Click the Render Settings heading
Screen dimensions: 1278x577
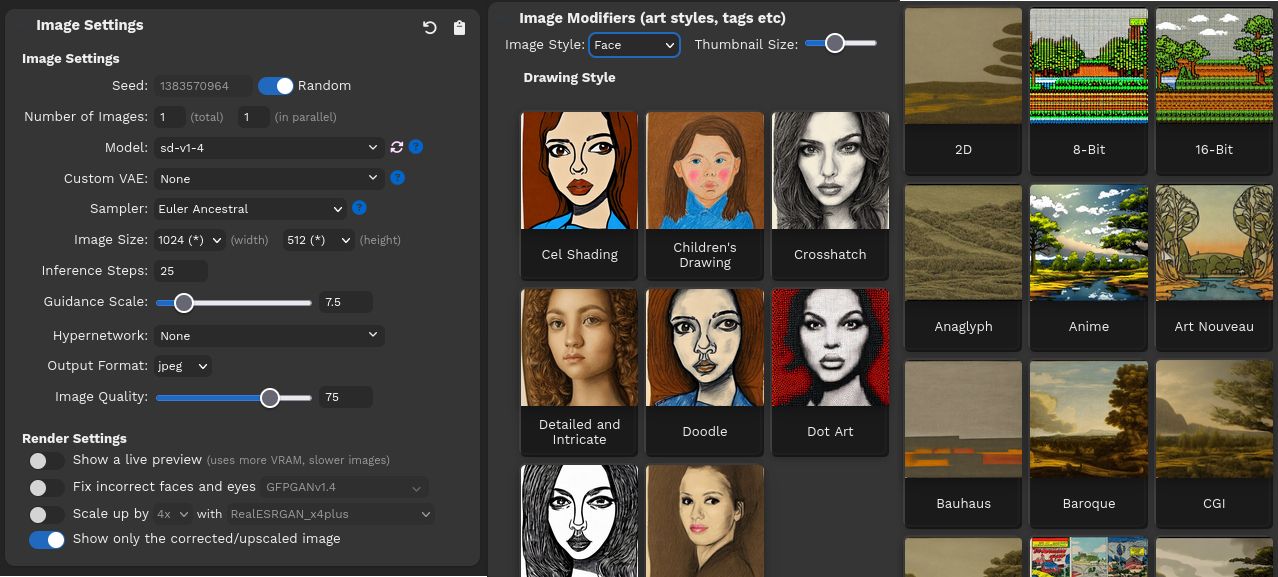[74, 439]
